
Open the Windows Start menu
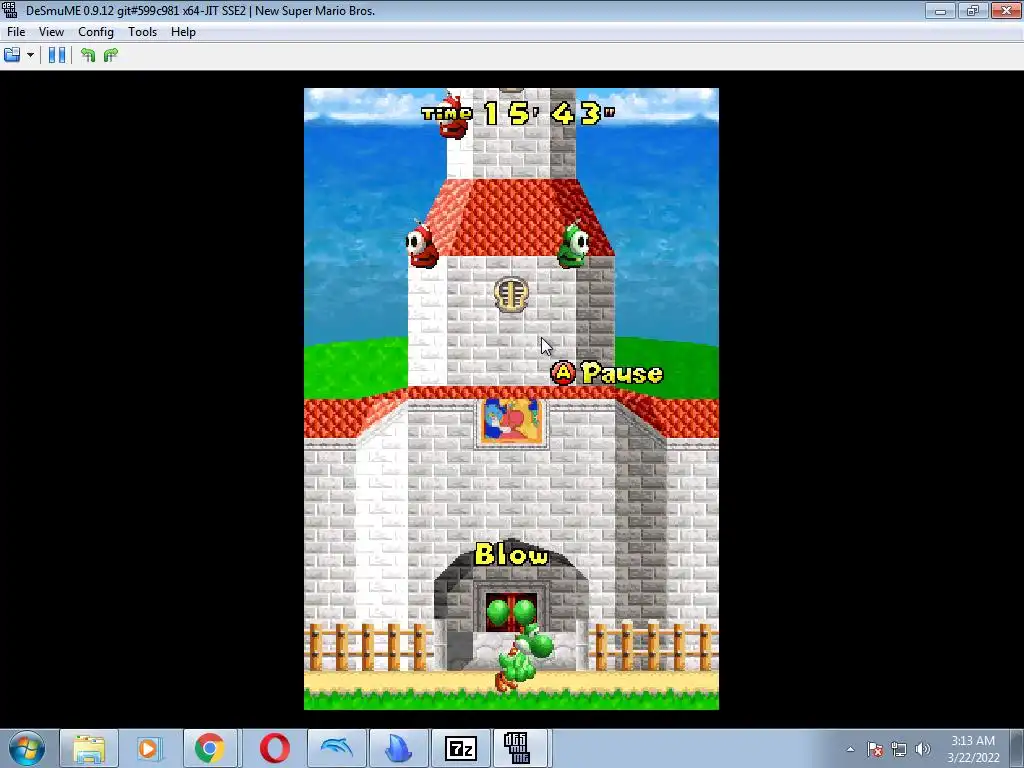pyautogui.click(x=27, y=748)
